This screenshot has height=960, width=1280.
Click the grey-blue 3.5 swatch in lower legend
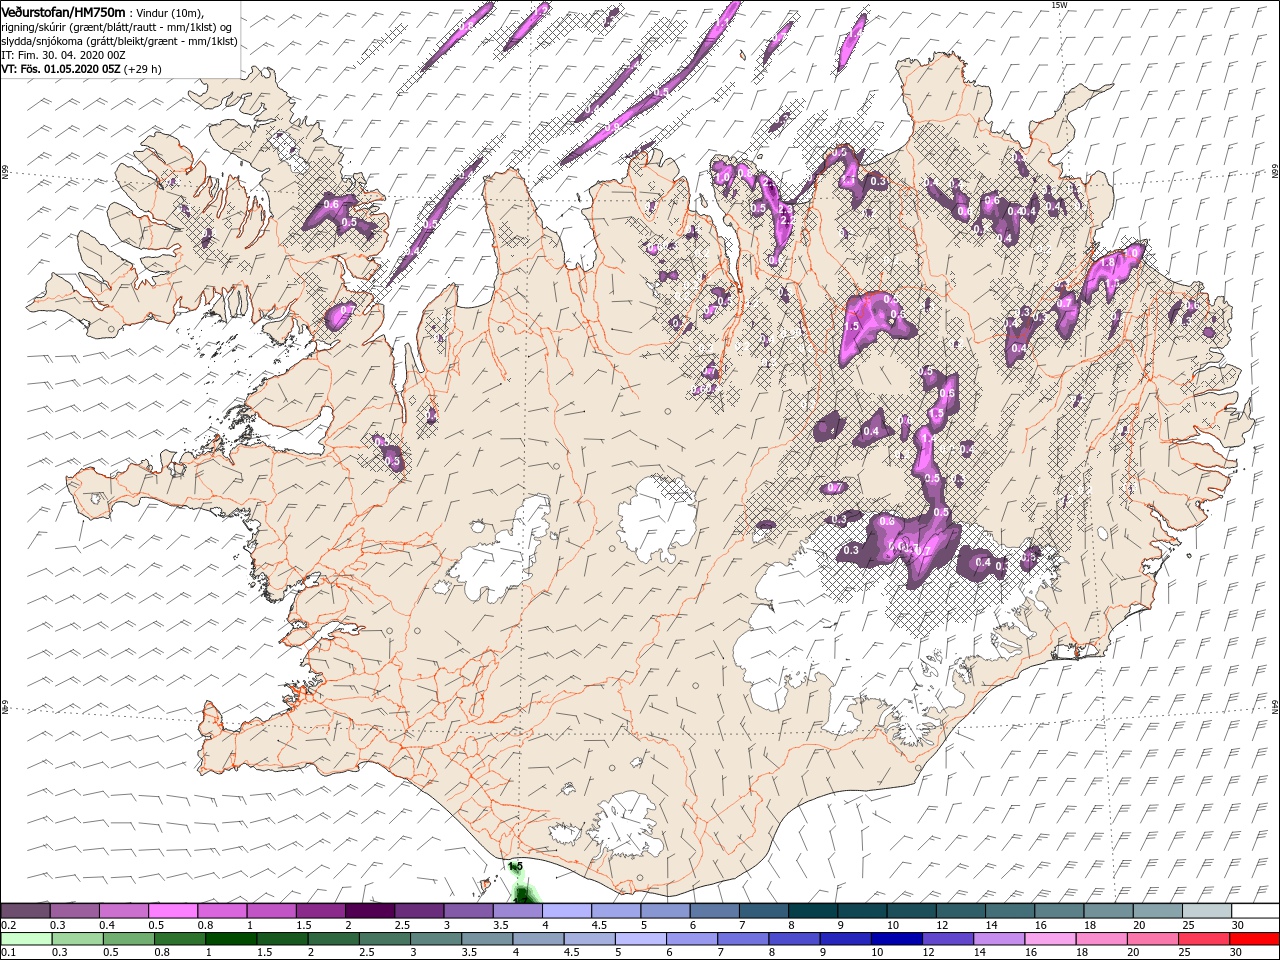[x=486, y=939]
